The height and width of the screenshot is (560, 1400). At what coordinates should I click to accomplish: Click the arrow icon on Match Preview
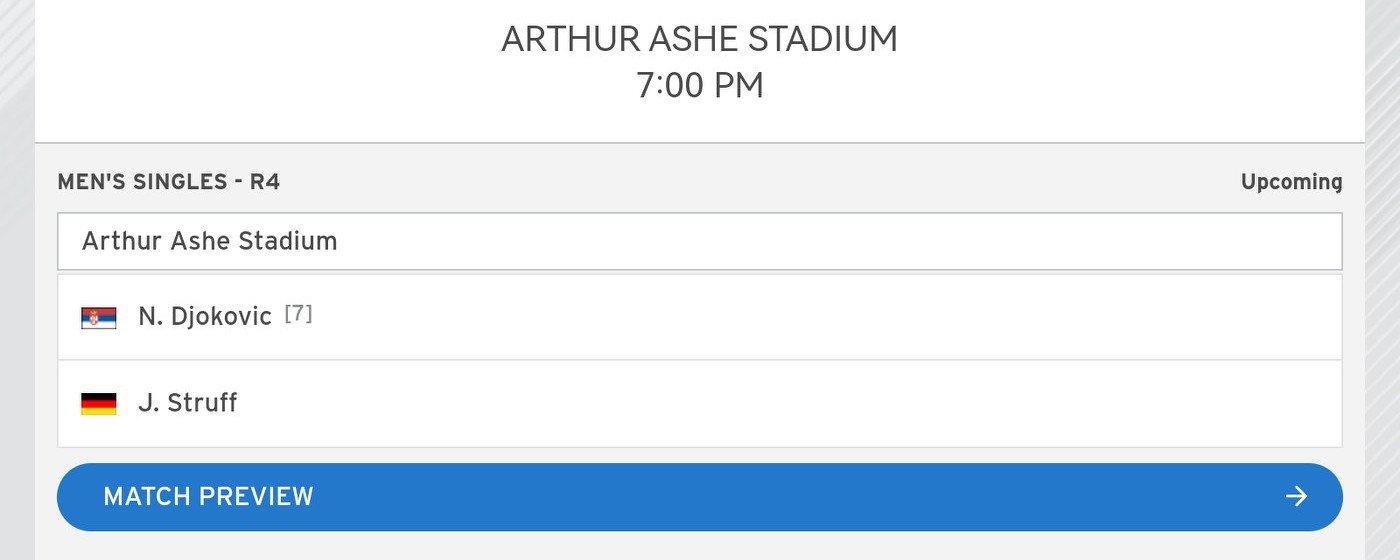click(1297, 497)
